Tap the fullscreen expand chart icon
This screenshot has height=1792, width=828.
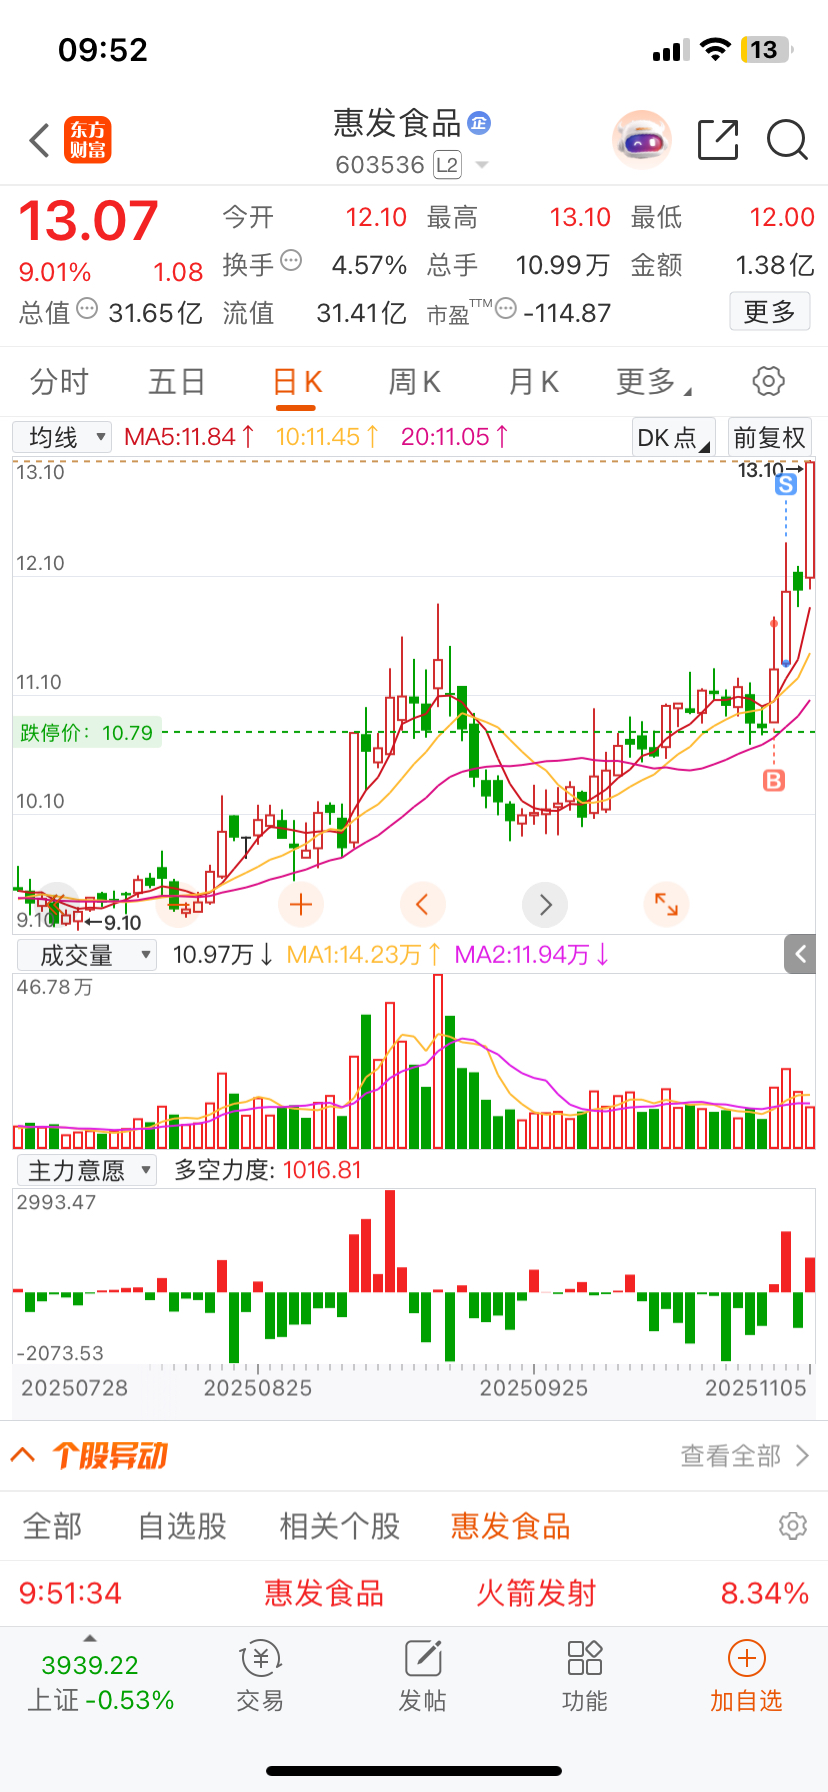(666, 905)
